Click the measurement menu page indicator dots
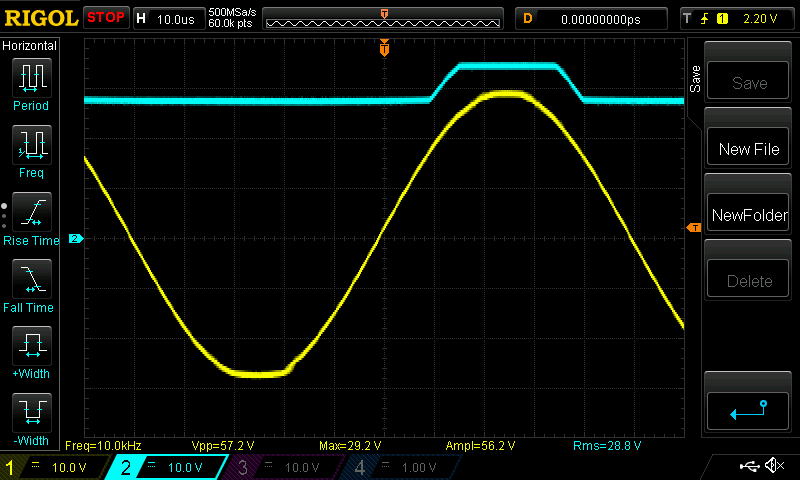Image resolution: width=800 pixels, height=480 pixels. [4, 216]
